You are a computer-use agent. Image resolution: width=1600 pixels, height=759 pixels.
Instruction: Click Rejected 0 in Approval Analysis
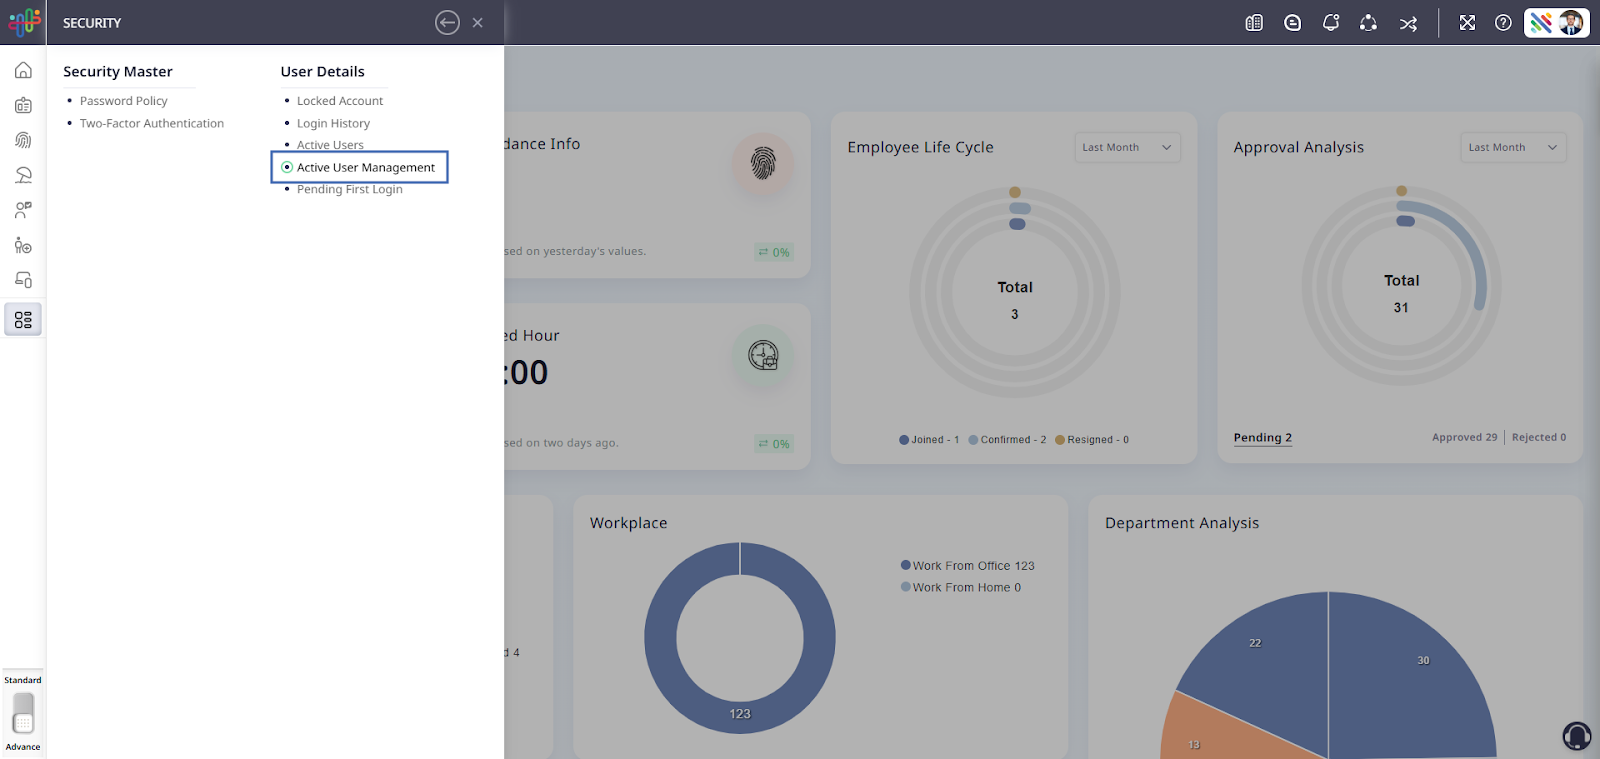1539,437
